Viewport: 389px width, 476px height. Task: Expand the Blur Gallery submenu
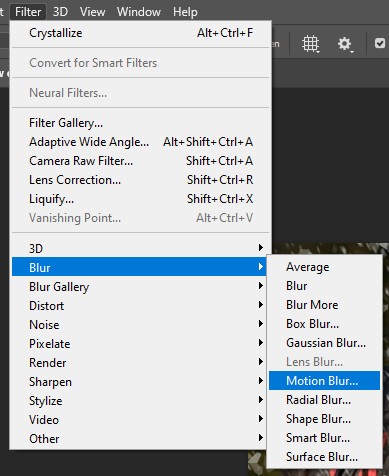point(140,286)
